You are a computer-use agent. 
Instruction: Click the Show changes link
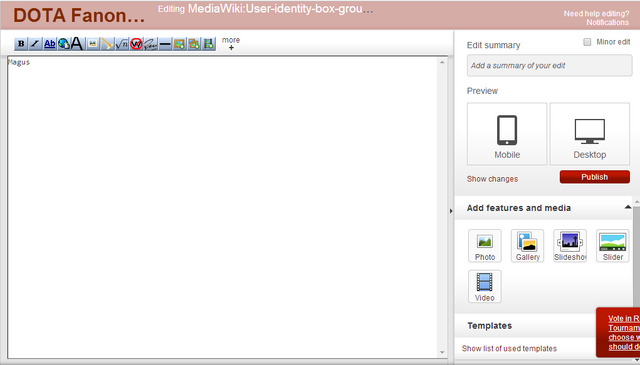tap(492, 179)
